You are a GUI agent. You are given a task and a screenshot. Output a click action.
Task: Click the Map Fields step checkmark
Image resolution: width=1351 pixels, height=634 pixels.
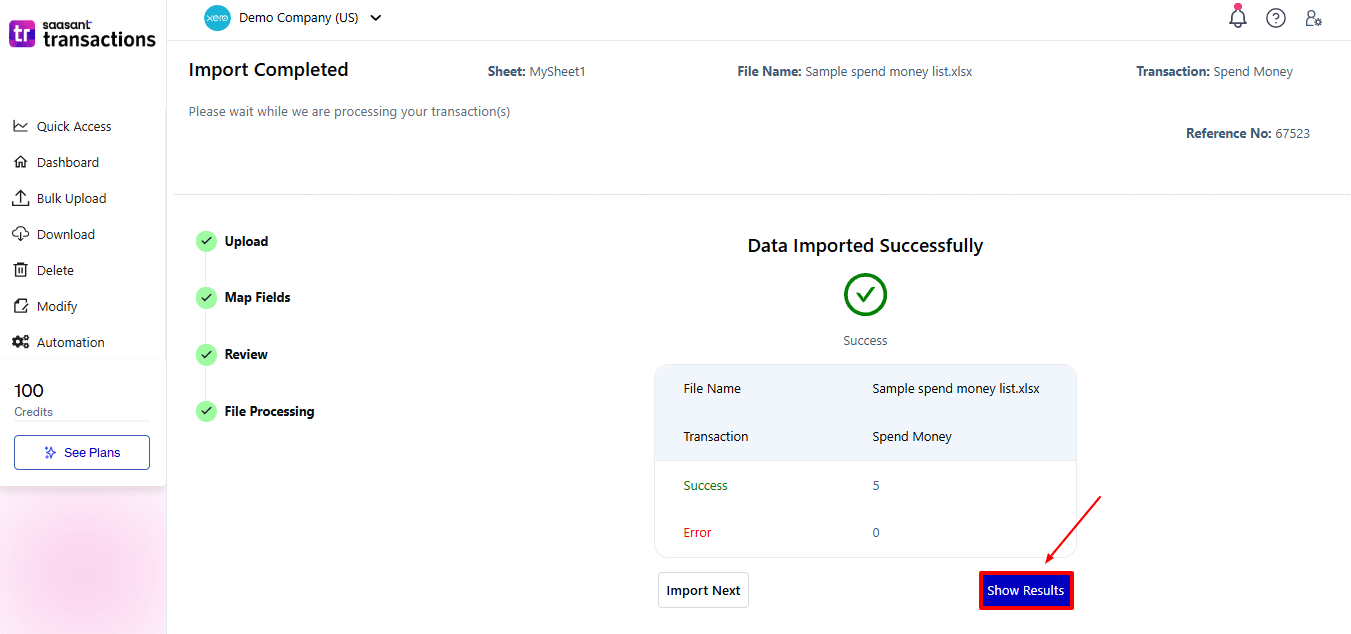click(x=206, y=298)
